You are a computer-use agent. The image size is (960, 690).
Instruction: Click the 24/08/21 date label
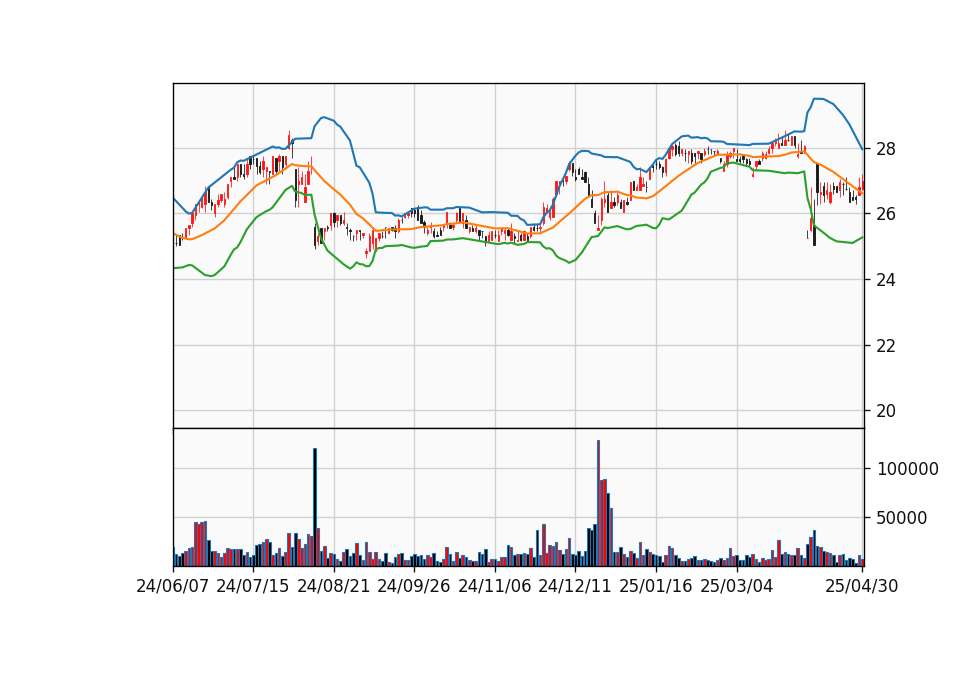tap(334, 586)
